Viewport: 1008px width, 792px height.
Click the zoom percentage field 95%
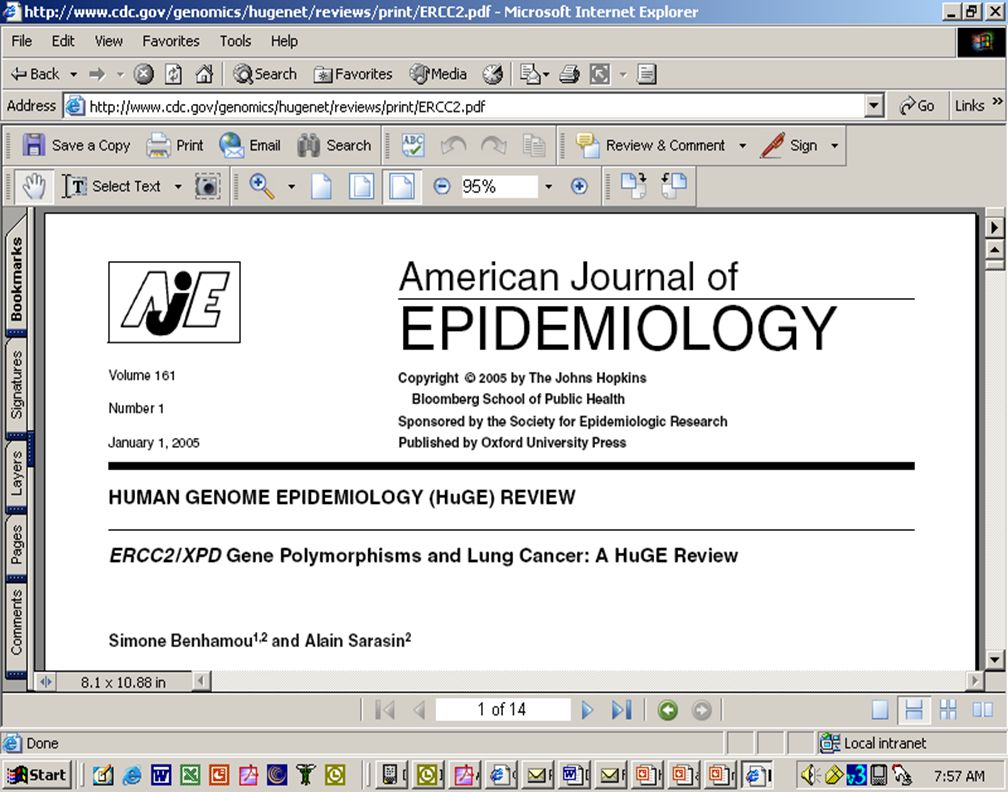499,186
